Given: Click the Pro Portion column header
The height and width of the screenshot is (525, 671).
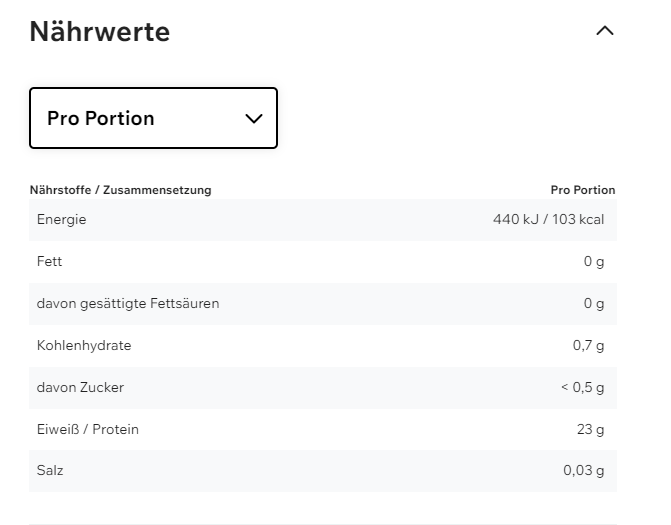Looking at the screenshot, I should [x=583, y=190].
